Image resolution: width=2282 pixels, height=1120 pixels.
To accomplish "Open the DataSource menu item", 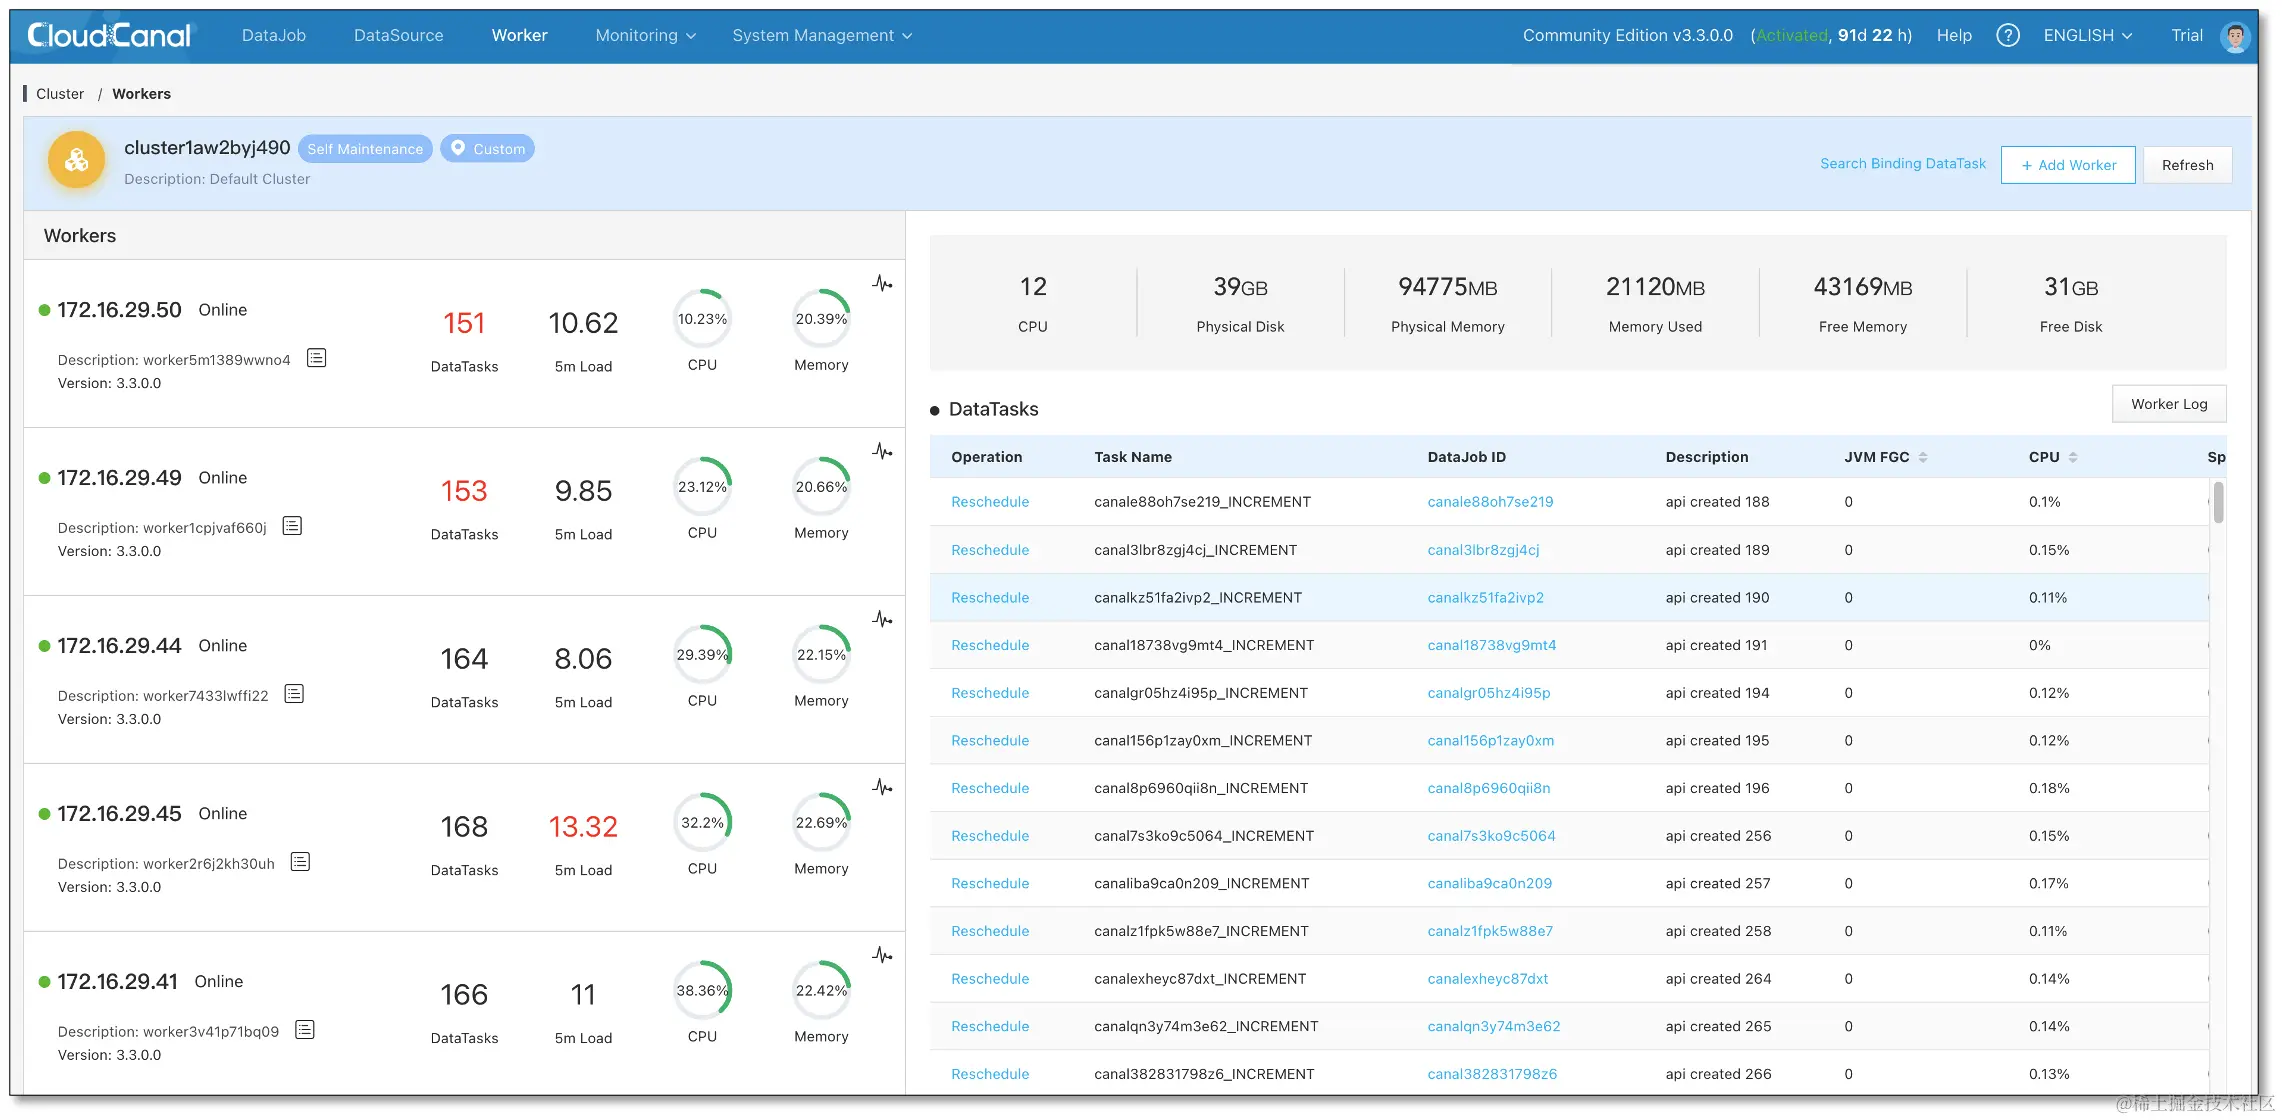I will [398, 35].
